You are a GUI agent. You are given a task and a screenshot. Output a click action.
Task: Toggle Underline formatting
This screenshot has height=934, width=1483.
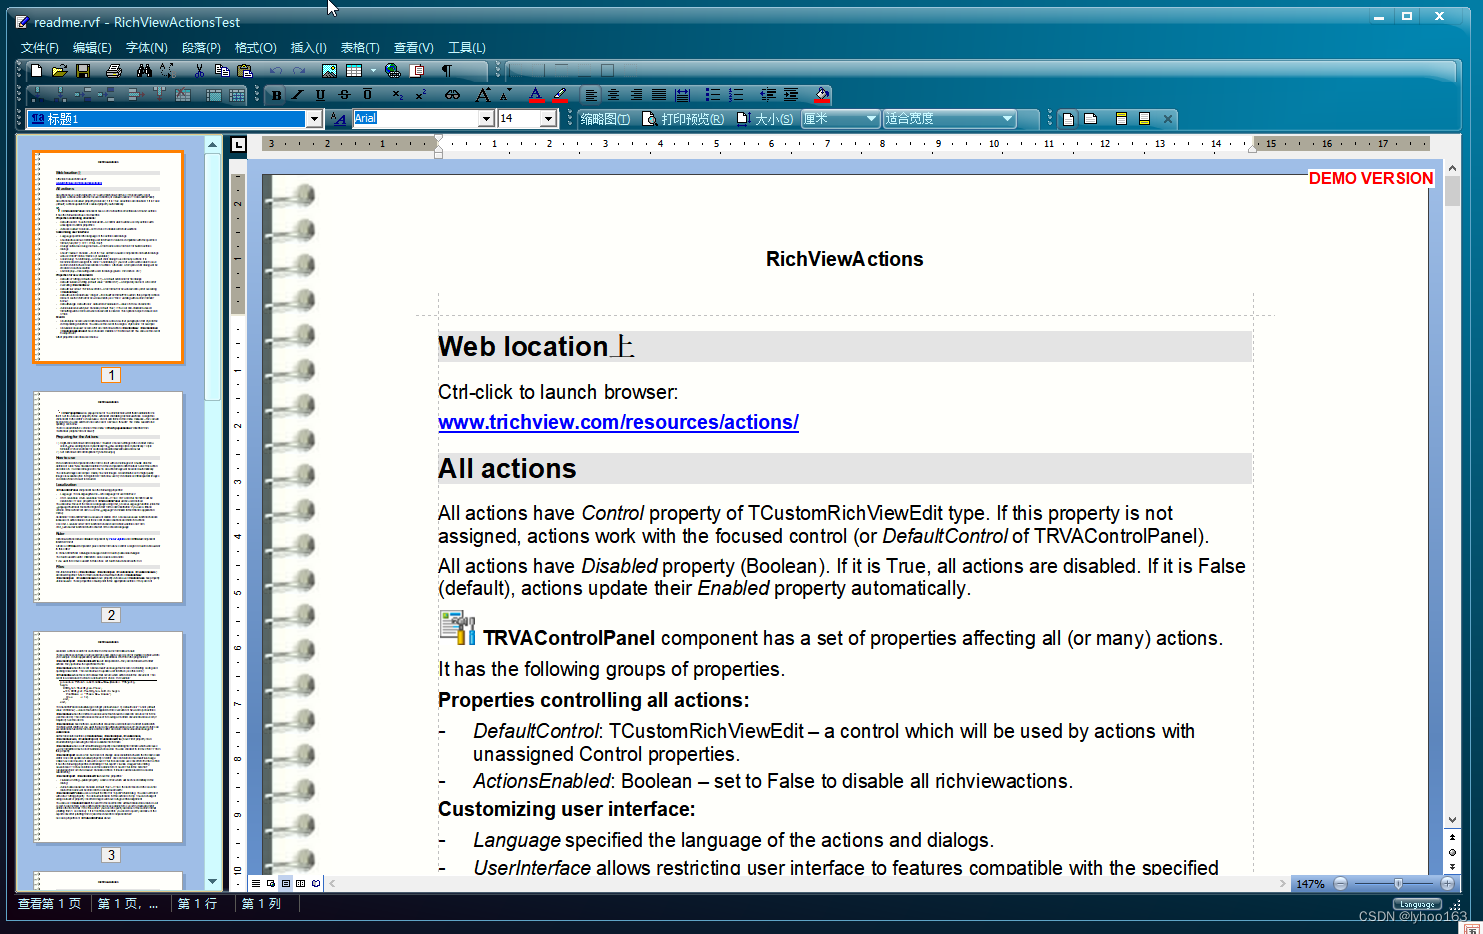320,94
